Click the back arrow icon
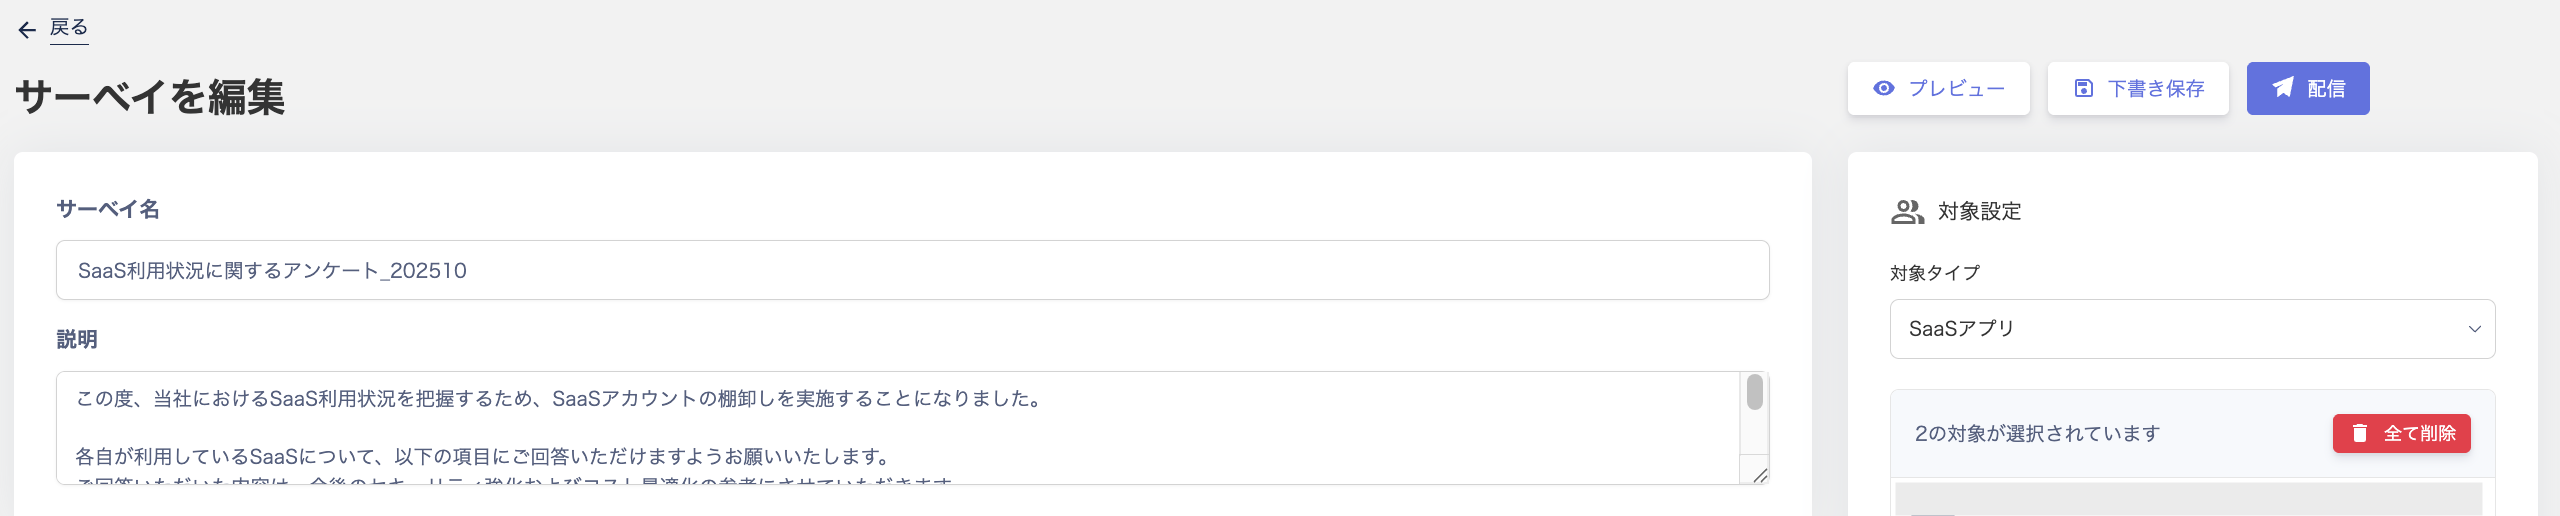 pos(27,30)
